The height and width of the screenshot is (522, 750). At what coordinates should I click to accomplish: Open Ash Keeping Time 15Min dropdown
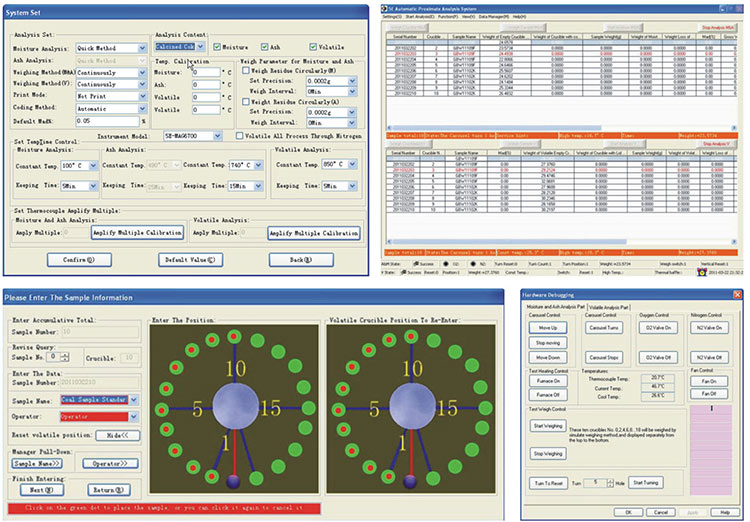(x=258, y=186)
